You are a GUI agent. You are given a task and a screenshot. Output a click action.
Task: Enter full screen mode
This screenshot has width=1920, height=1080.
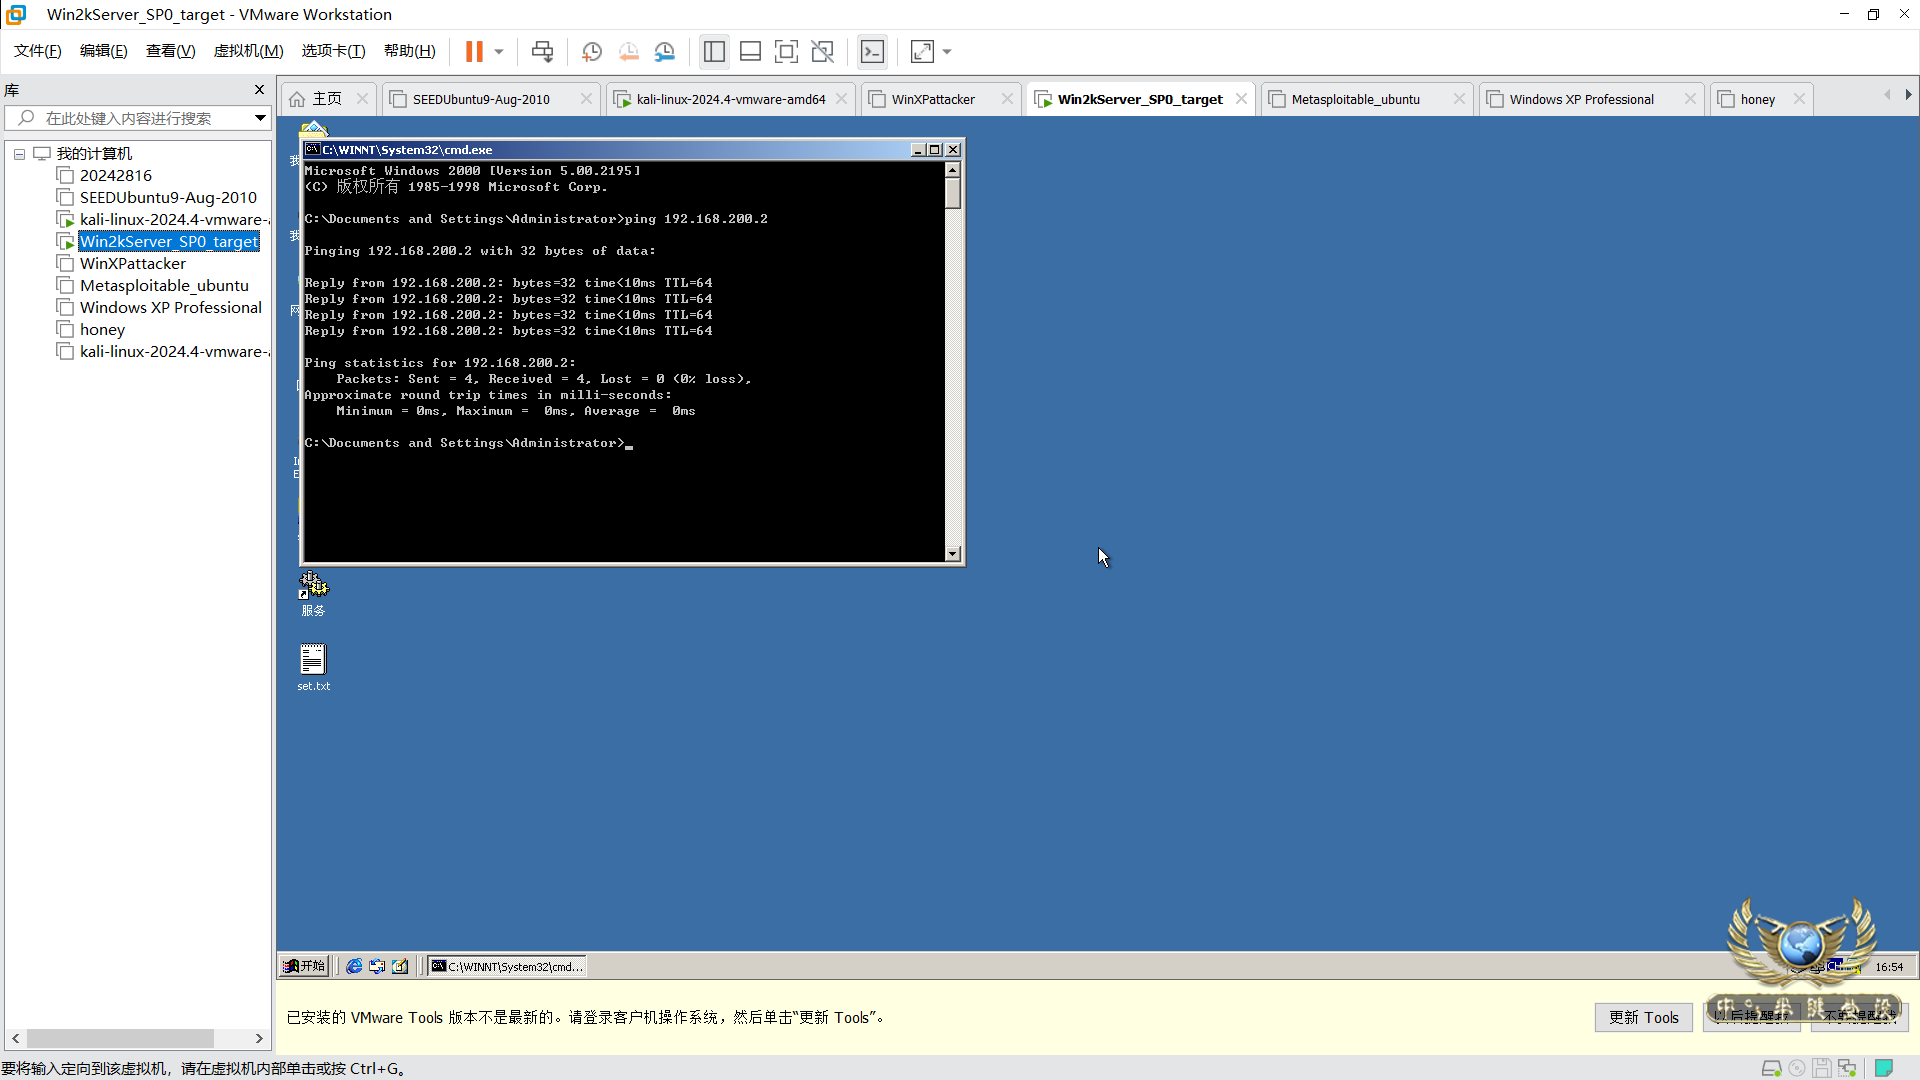pos(786,52)
